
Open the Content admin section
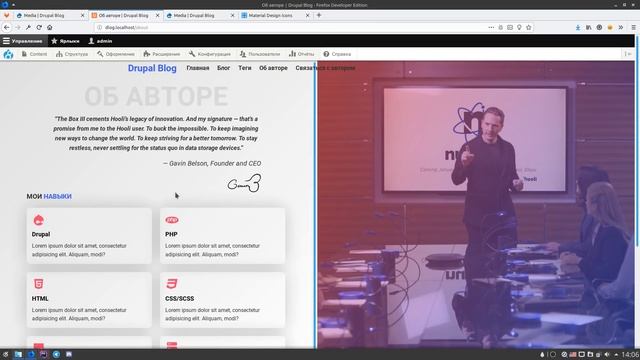pos(34,54)
